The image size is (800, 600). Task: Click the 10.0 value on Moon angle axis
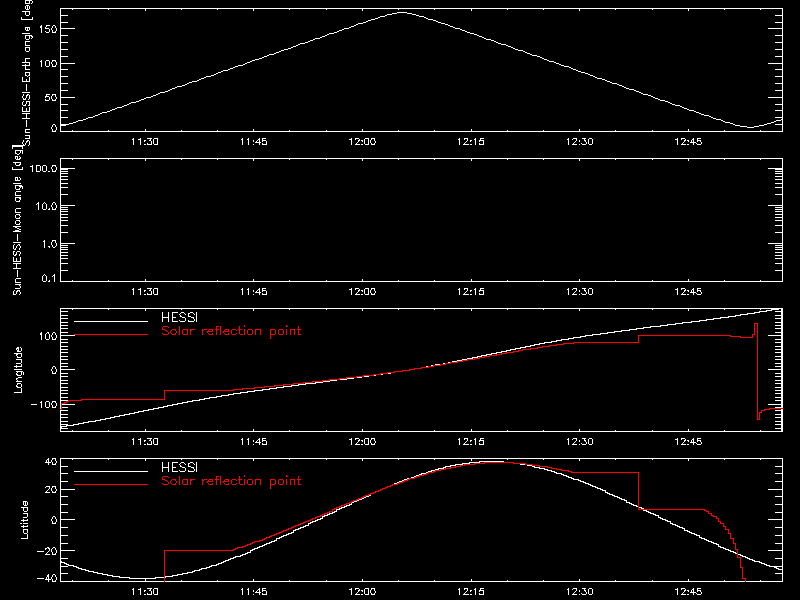pos(46,207)
